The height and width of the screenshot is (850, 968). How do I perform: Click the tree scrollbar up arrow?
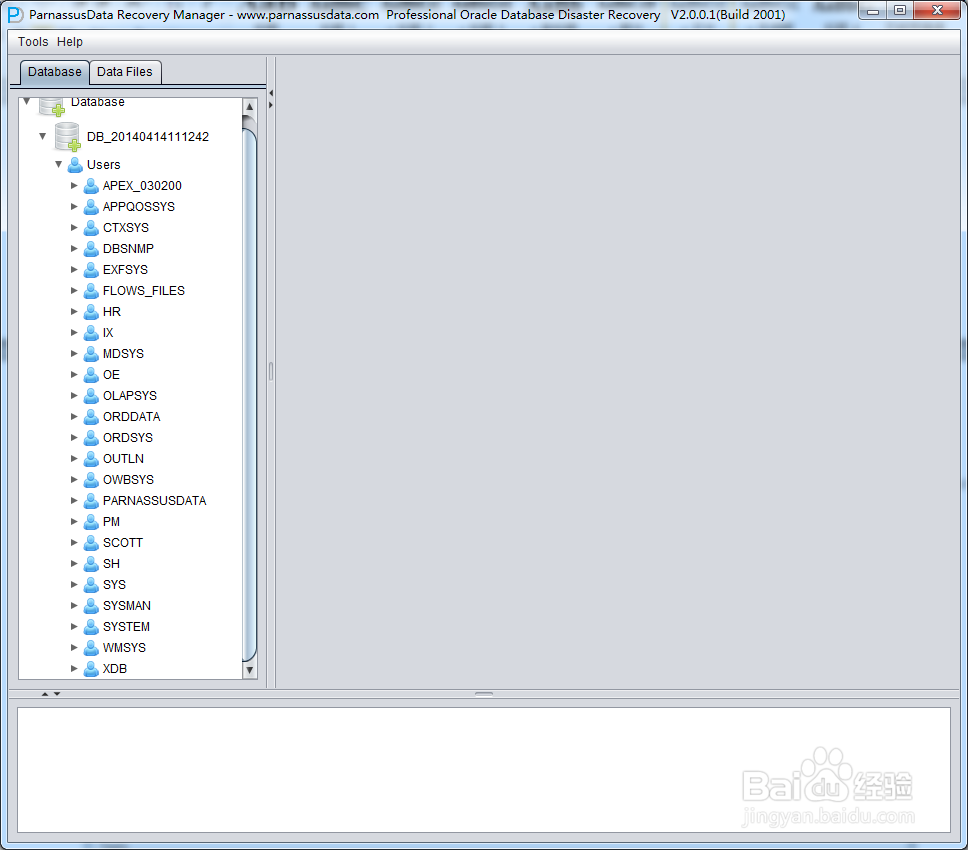tap(249, 107)
